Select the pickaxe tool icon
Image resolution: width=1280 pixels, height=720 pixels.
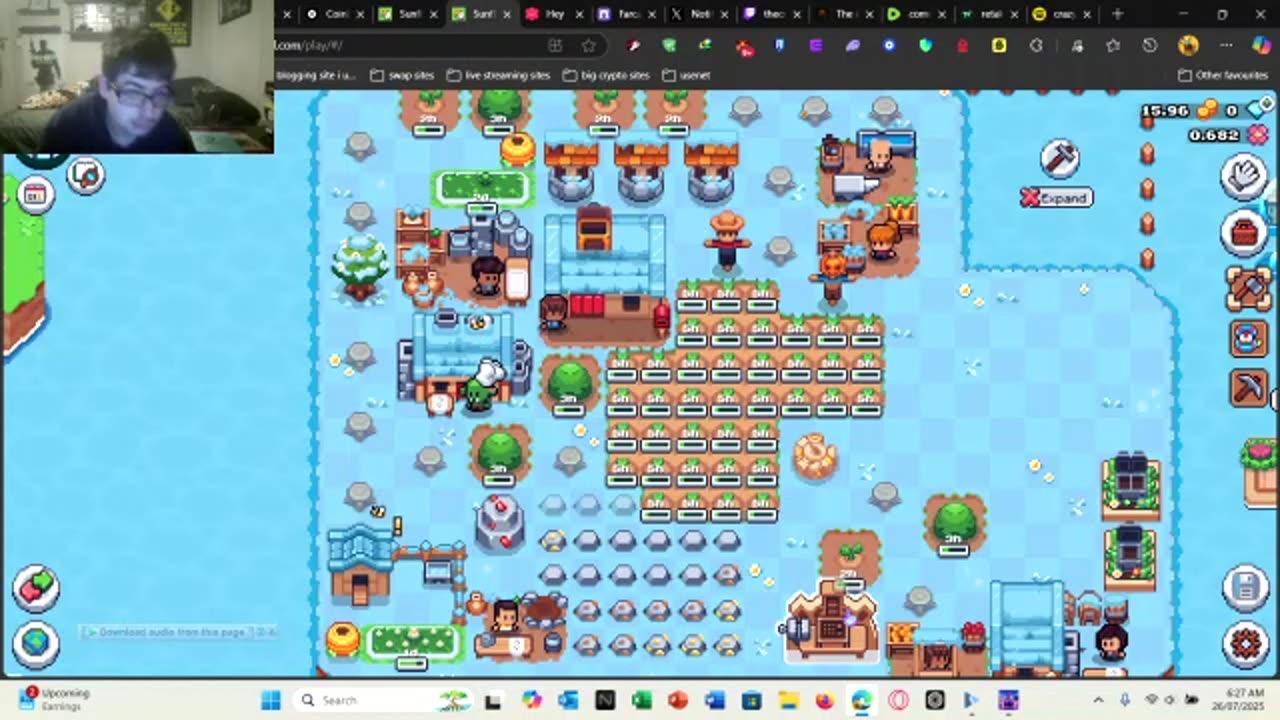pyautogui.click(x=1248, y=388)
